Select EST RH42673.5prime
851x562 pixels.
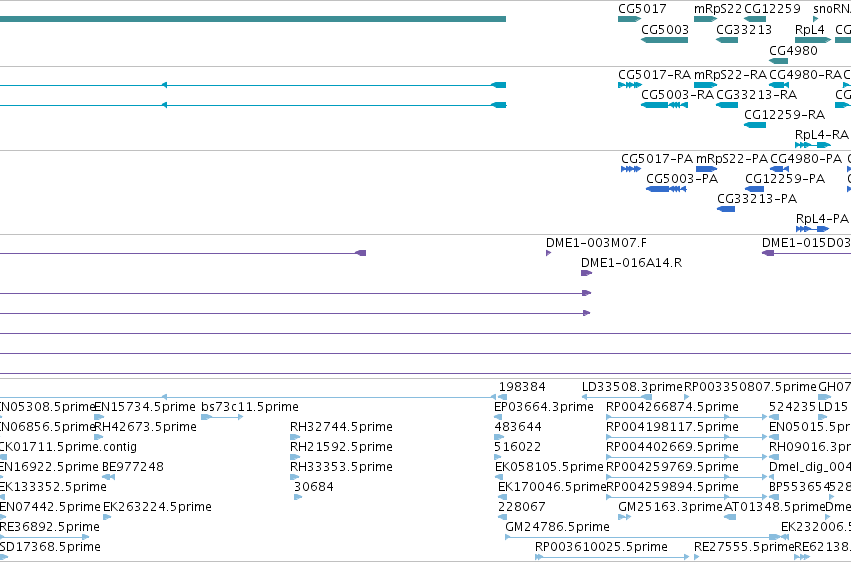pos(145,427)
